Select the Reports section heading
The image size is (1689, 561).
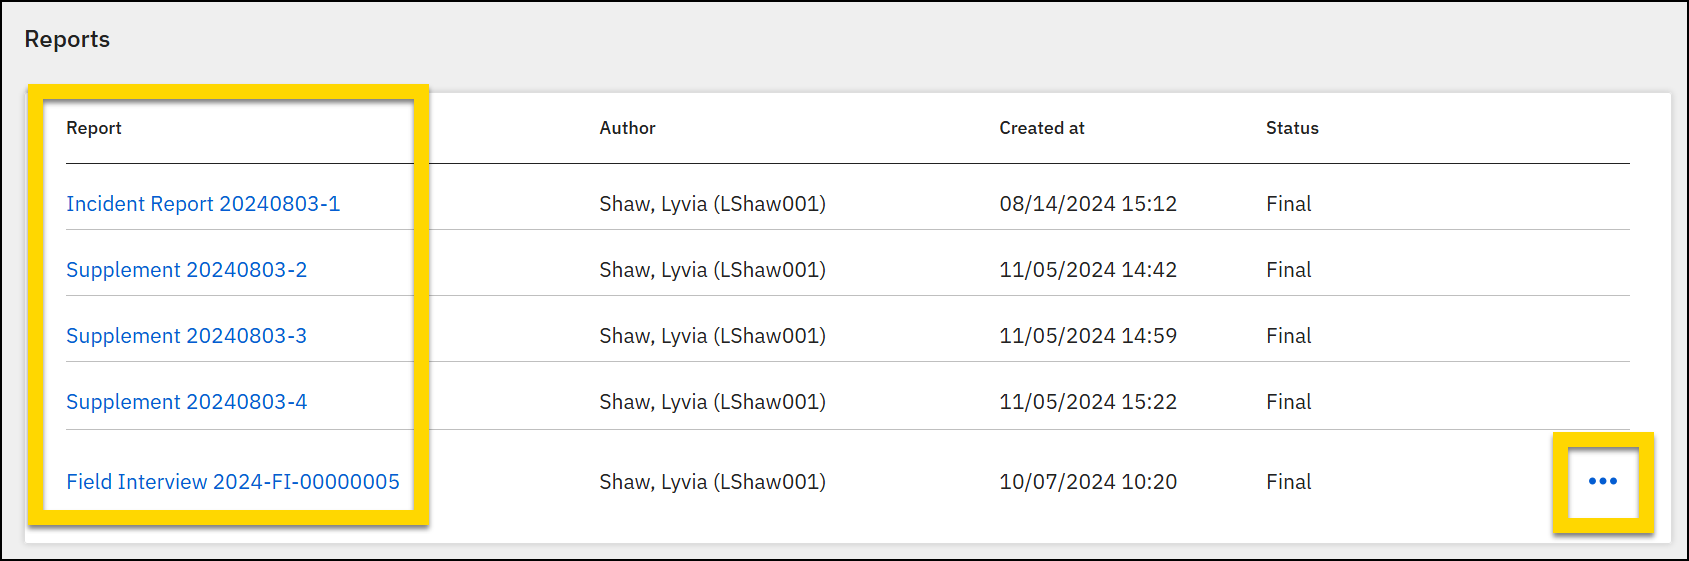point(67,39)
